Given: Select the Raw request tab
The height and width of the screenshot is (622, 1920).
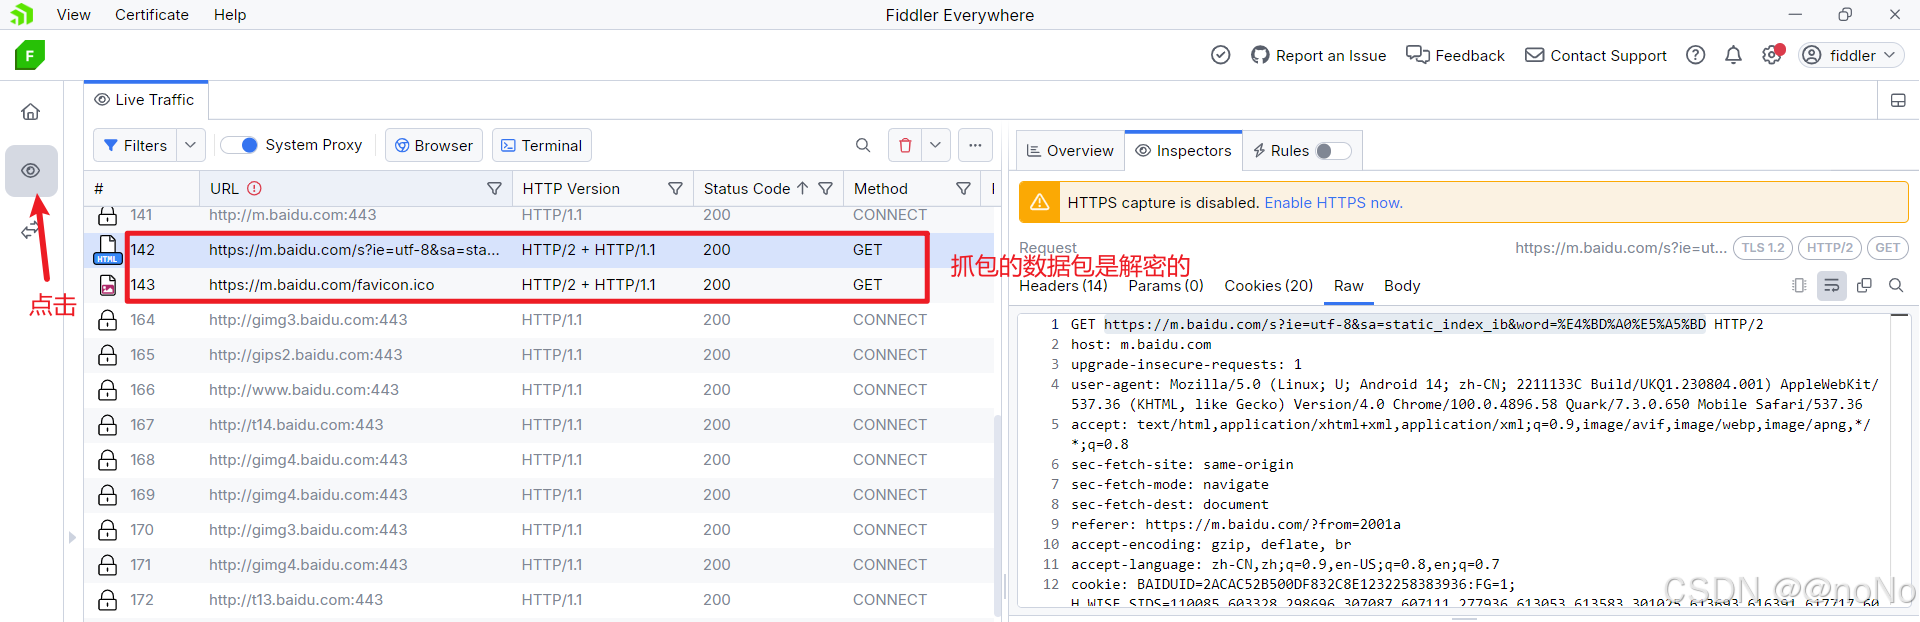Looking at the screenshot, I should [x=1348, y=286].
